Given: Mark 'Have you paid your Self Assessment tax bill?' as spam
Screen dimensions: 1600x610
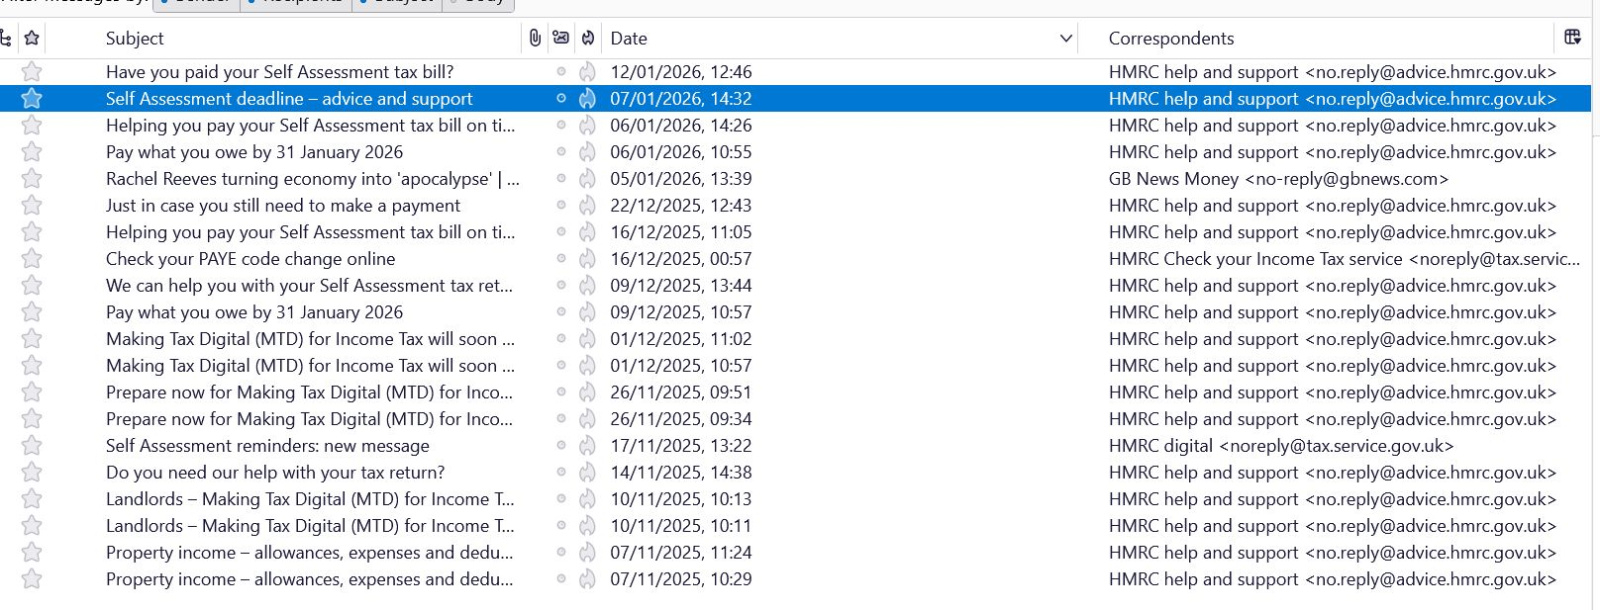Looking at the screenshot, I should click(x=588, y=72).
